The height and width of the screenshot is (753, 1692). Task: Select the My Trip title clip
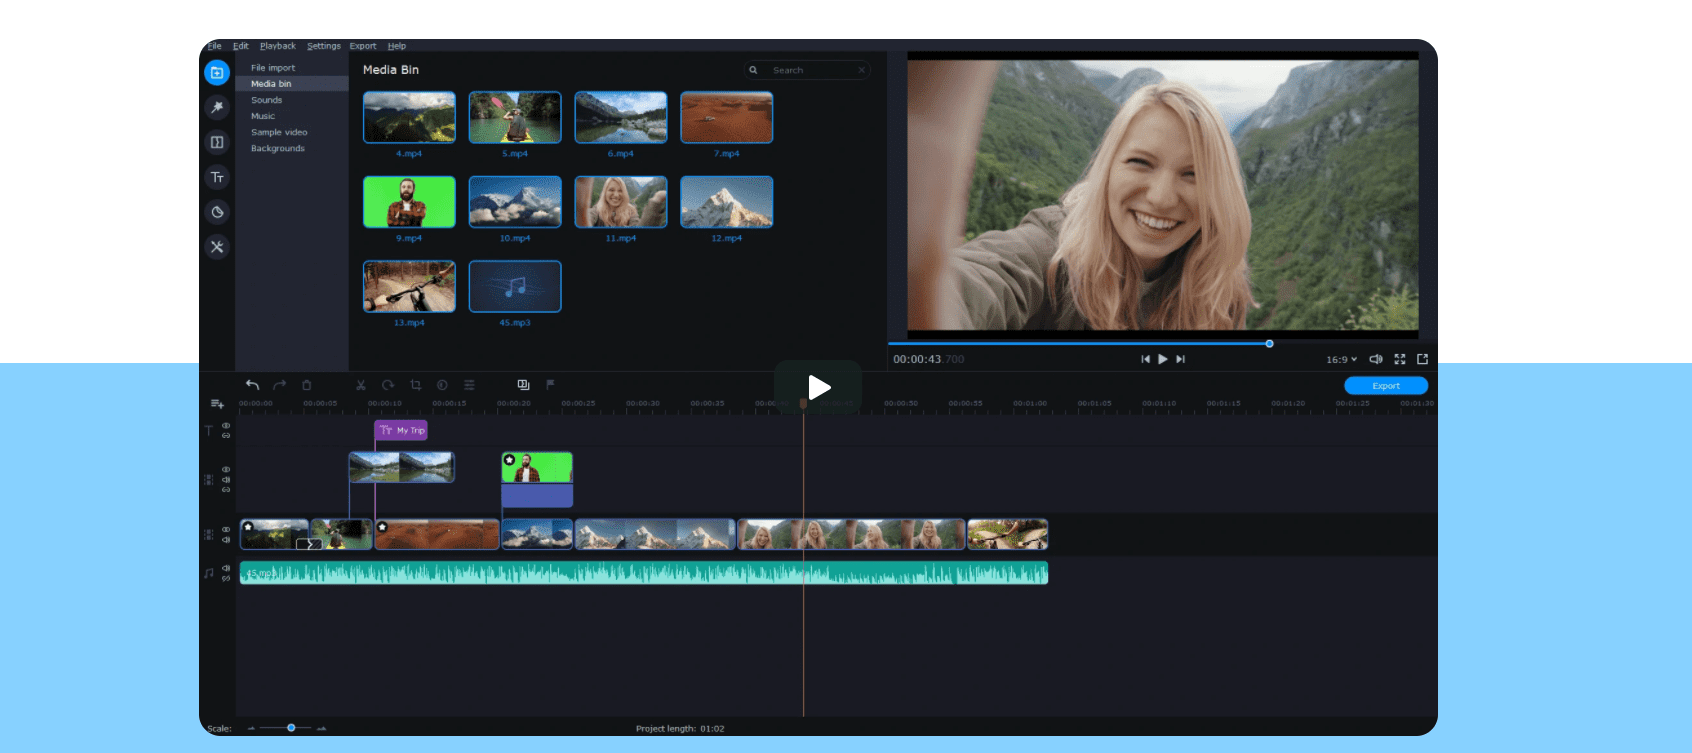click(x=401, y=430)
